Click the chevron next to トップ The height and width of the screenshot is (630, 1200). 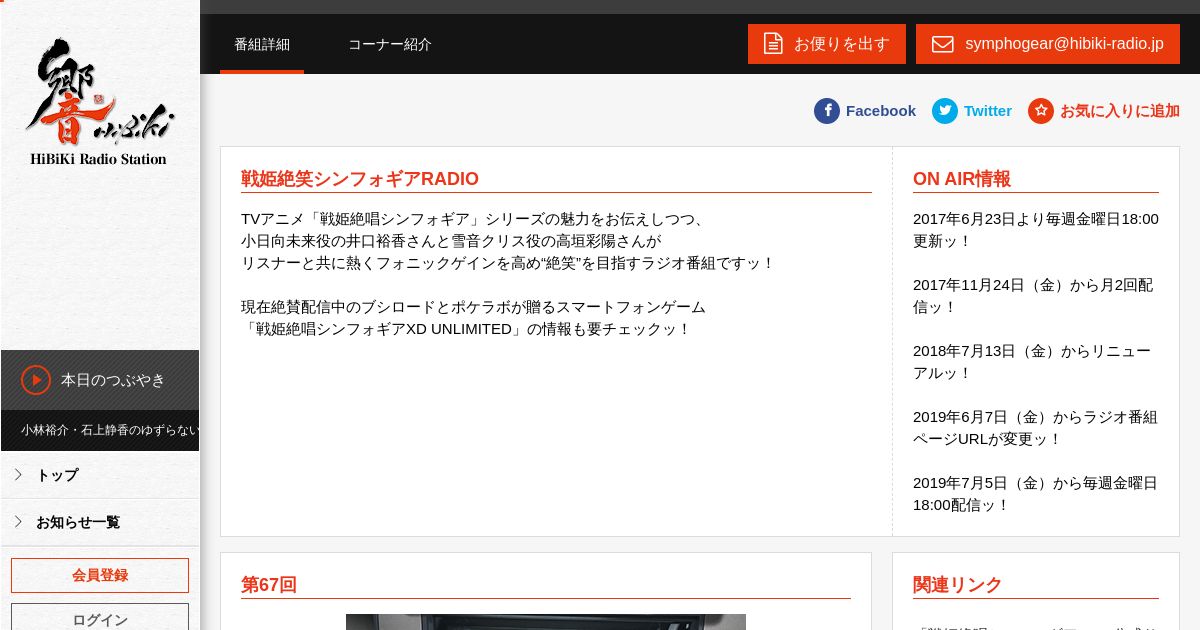pyautogui.click(x=18, y=475)
